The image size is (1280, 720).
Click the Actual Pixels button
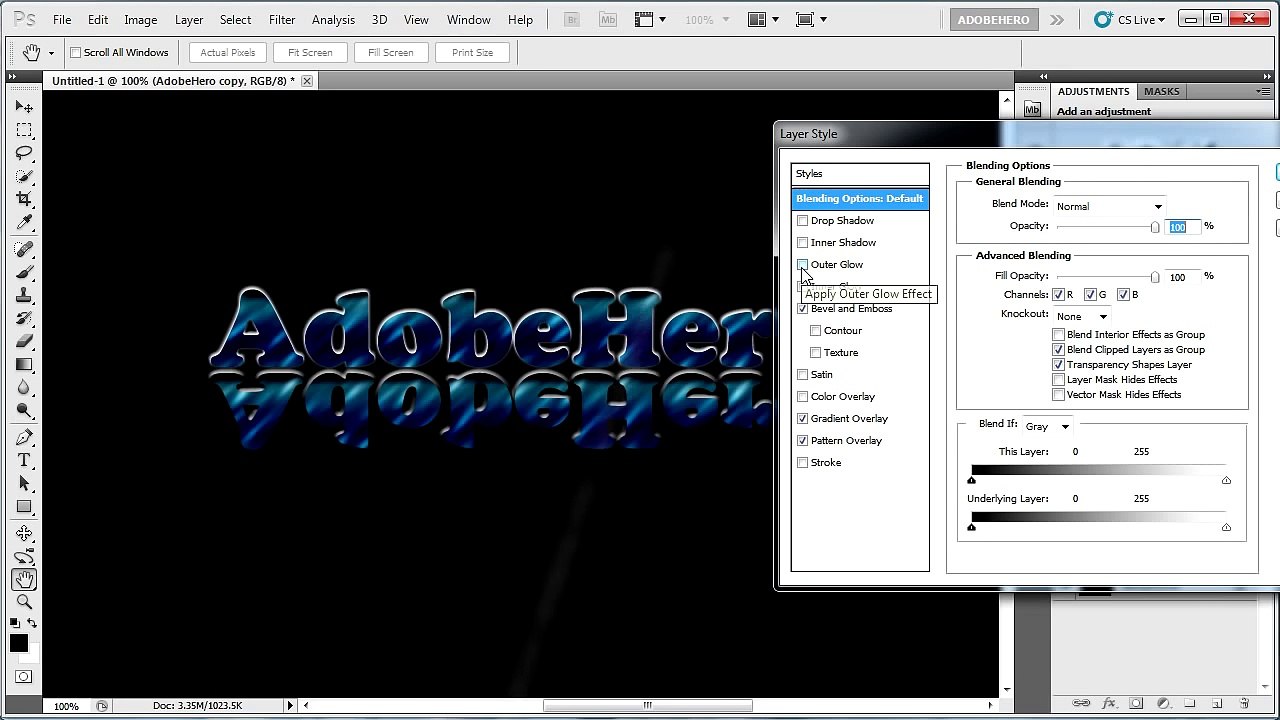point(228,53)
